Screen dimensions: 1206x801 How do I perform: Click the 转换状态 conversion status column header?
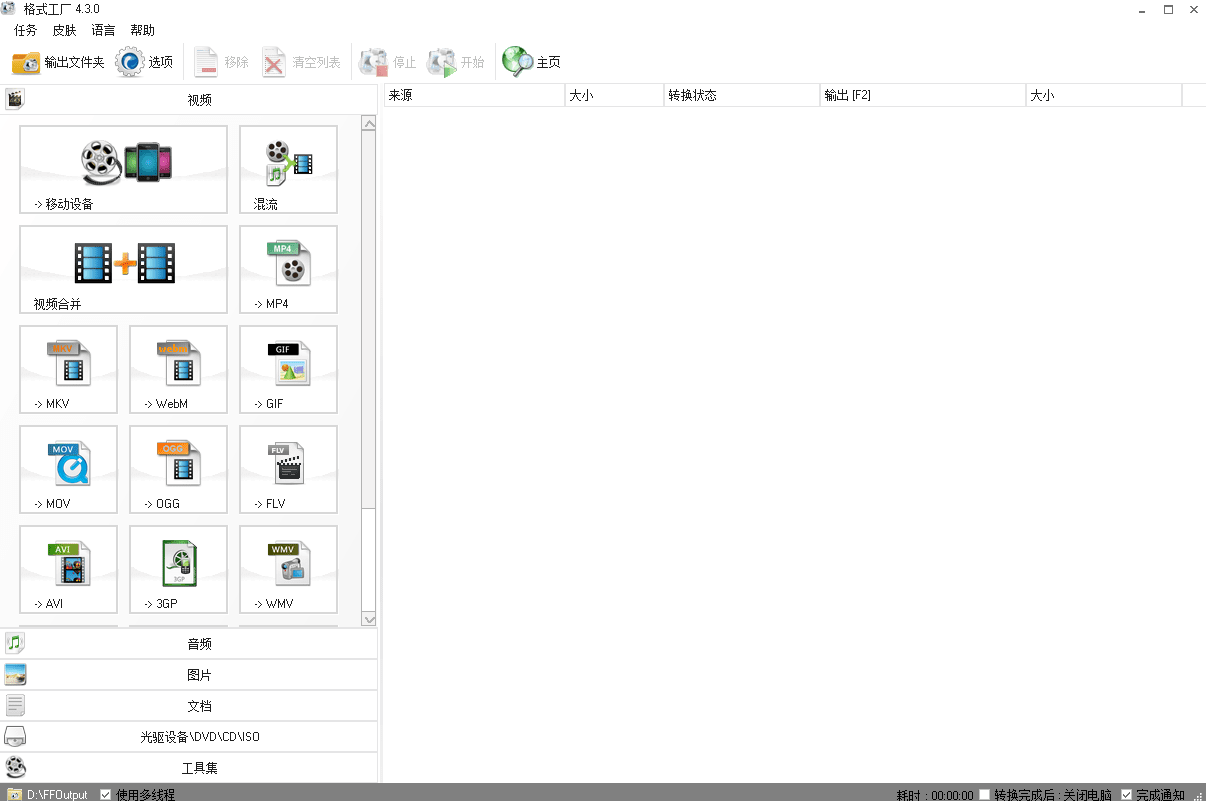(742, 95)
